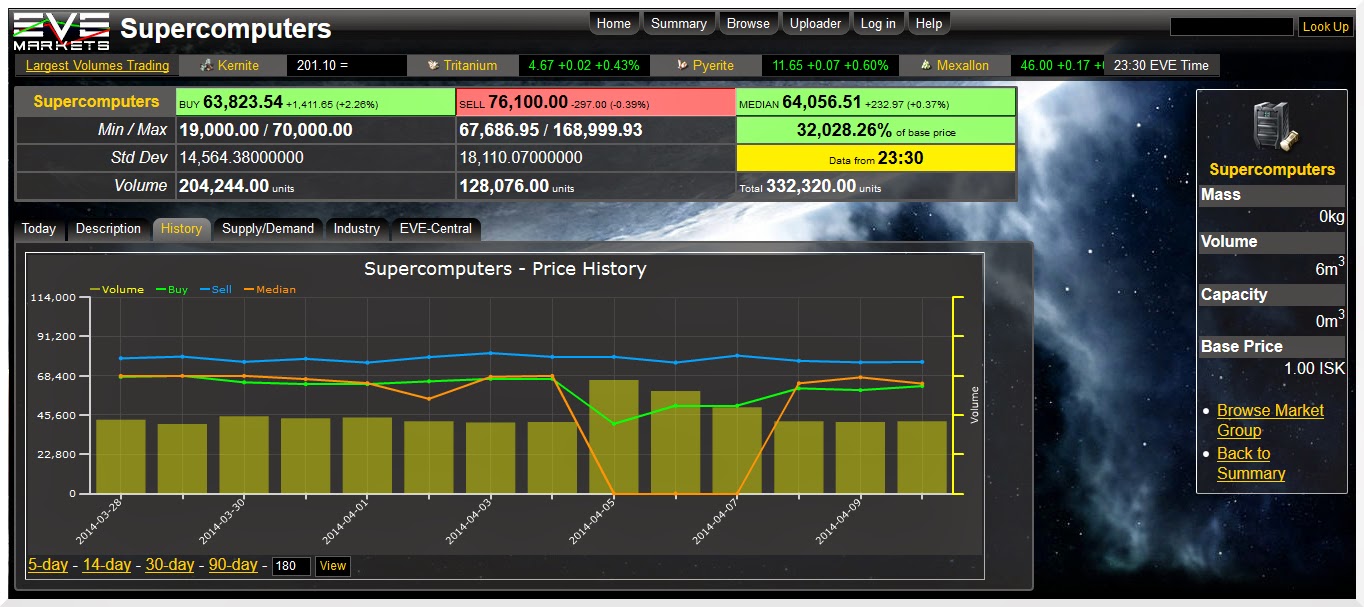Open the Help page
The height and width of the screenshot is (607, 1364).
928,24
